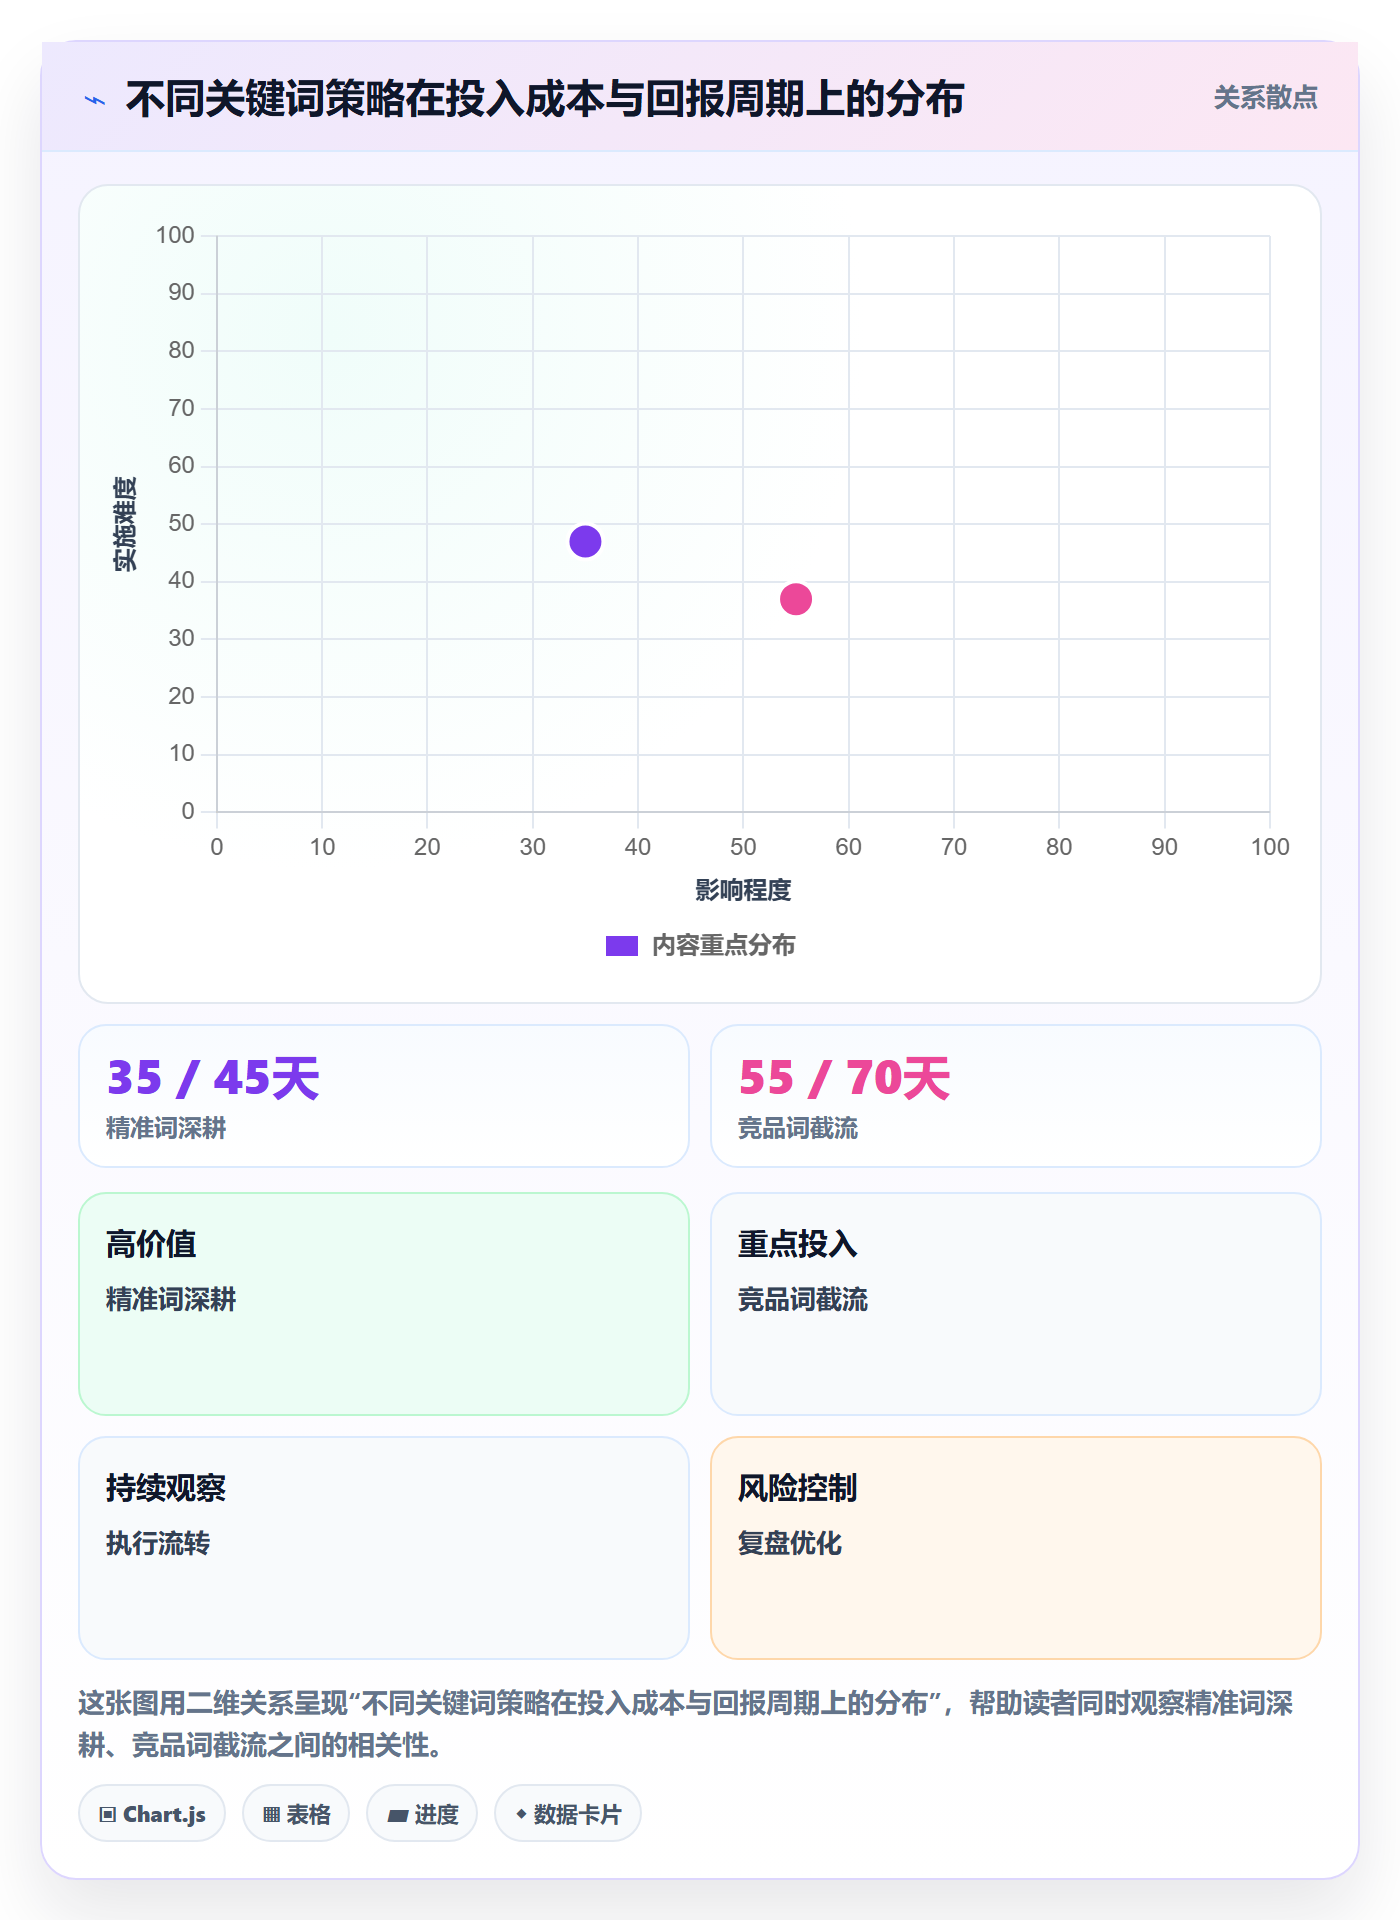Click the 表格 tag
Screen dimensions: 1400x1920
pyautogui.click(x=296, y=1813)
